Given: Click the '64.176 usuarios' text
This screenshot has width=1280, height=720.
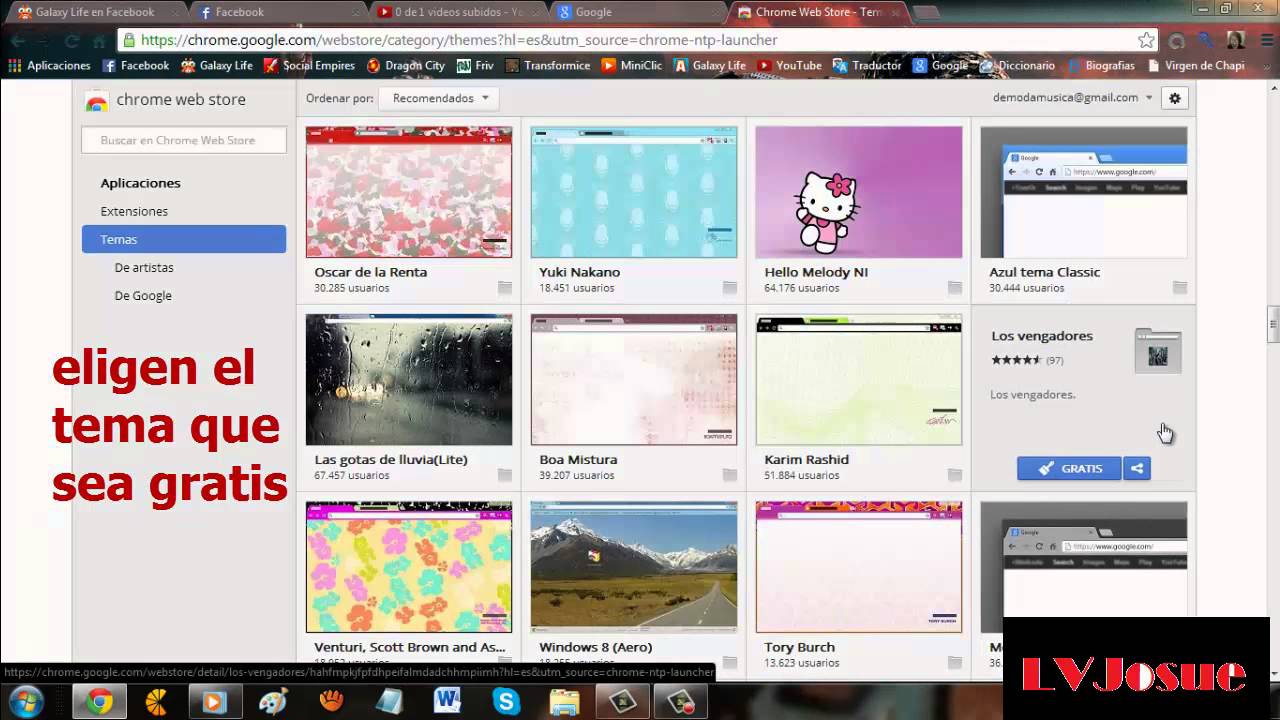Looking at the screenshot, I should point(802,288).
